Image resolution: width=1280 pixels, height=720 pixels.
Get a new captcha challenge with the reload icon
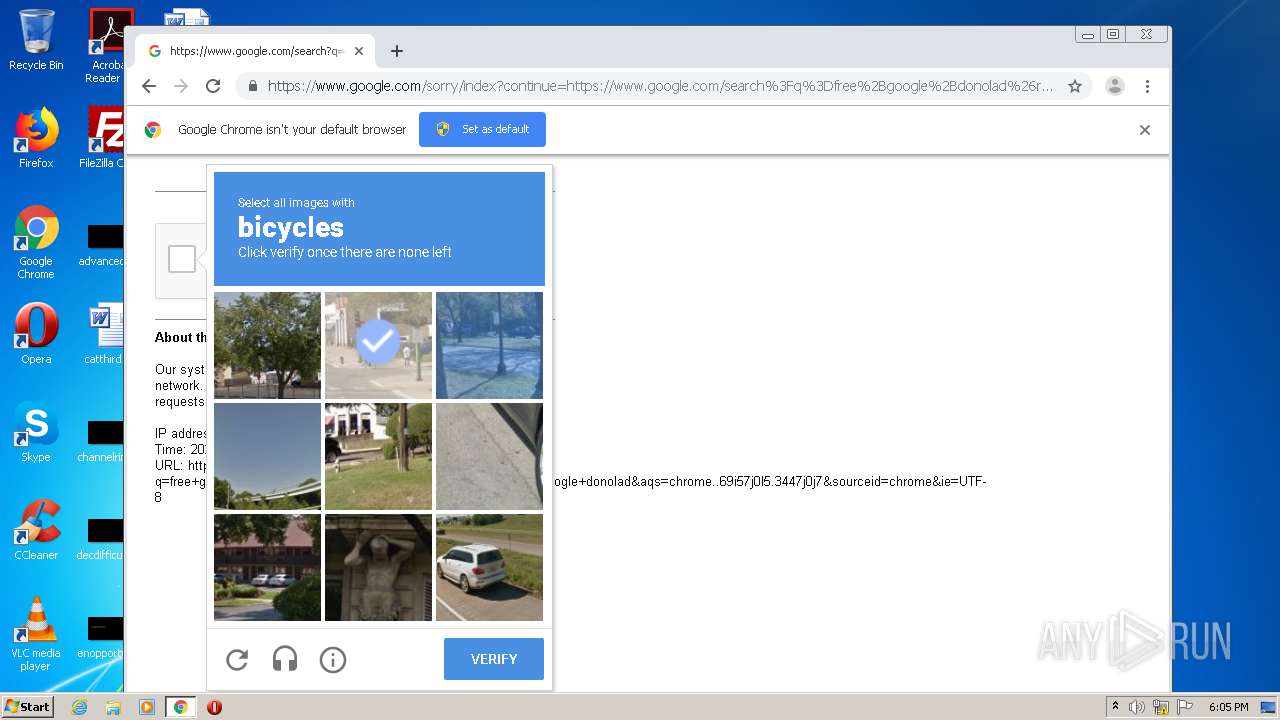pos(237,660)
